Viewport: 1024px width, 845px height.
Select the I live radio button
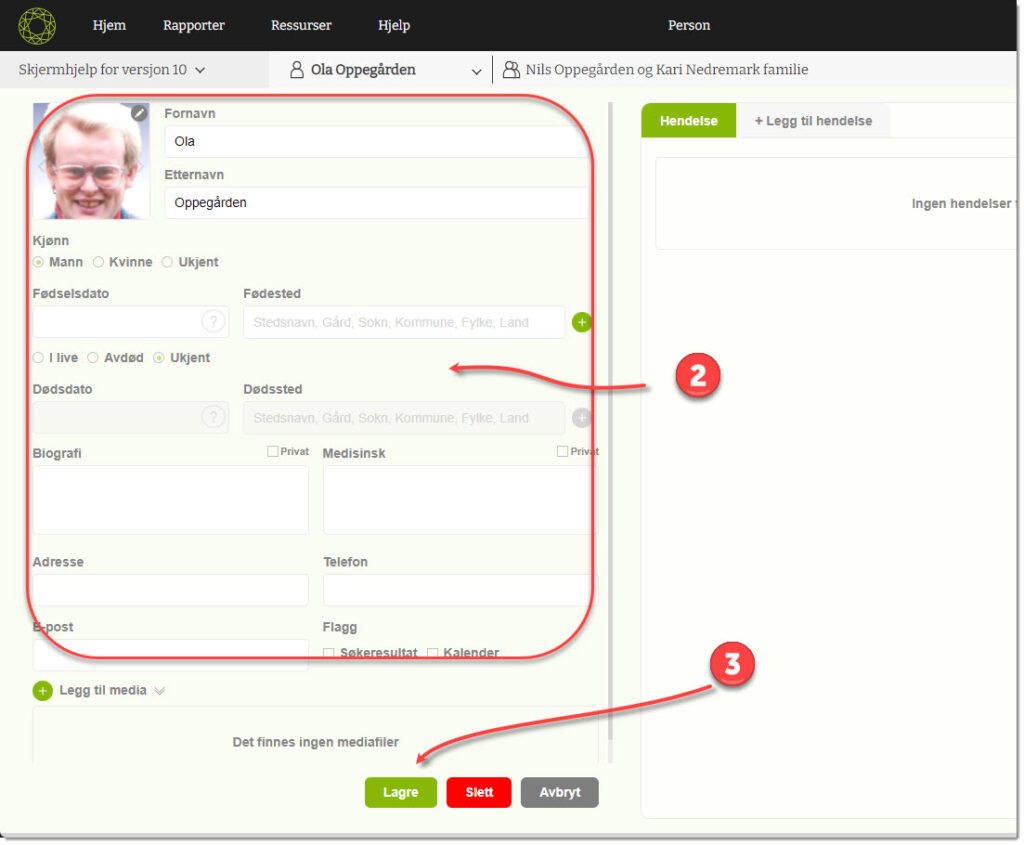(x=38, y=357)
